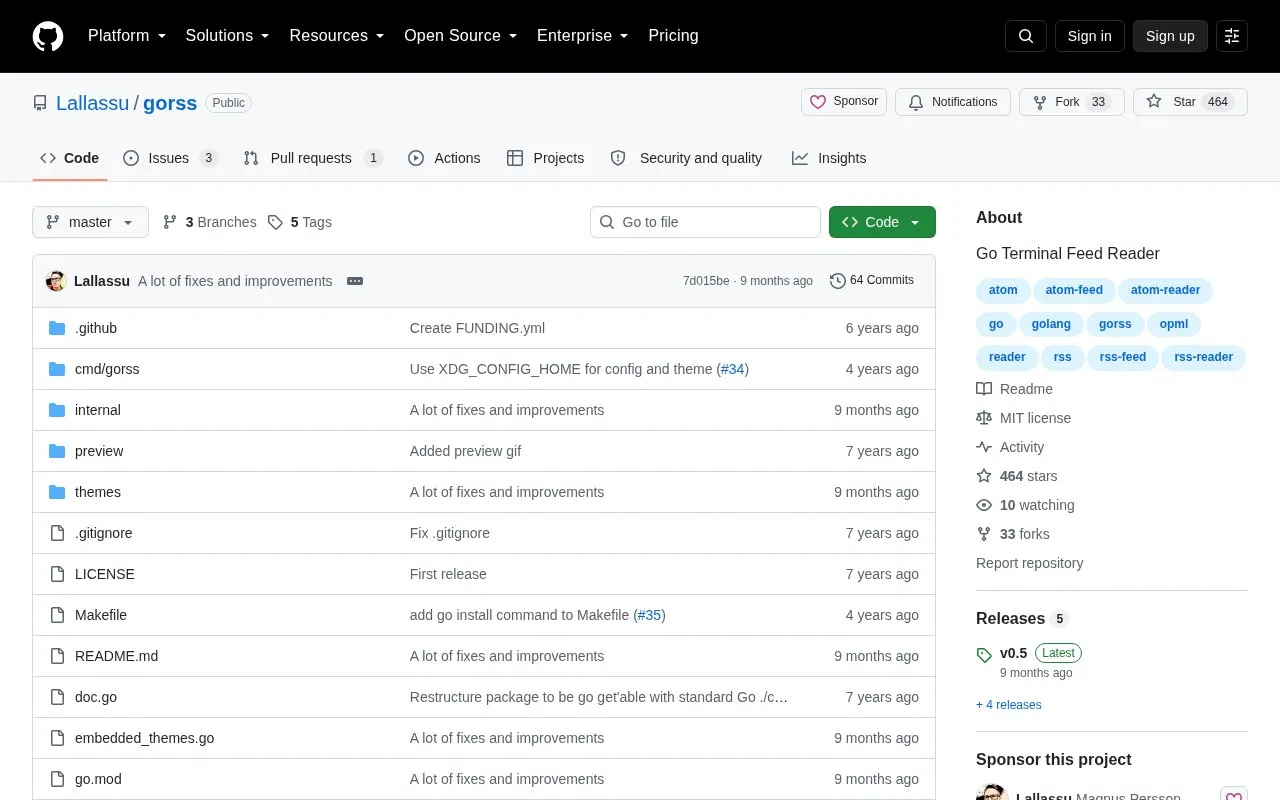Open the .github folder
The image size is (1280, 800).
tap(96, 328)
